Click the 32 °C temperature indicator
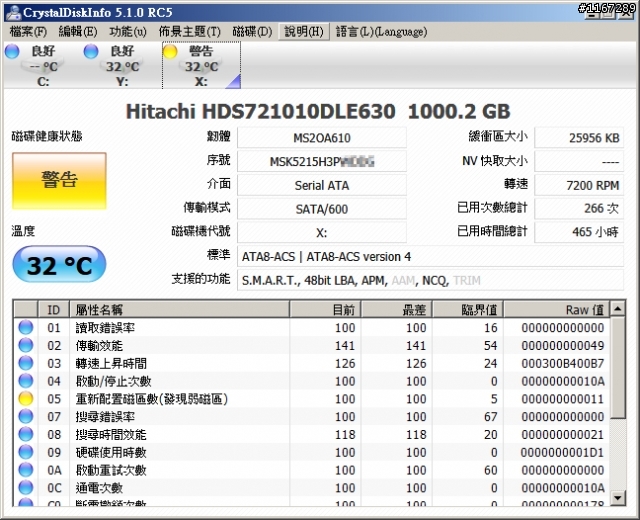This screenshot has height=520, width=640. (x=59, y=264)
